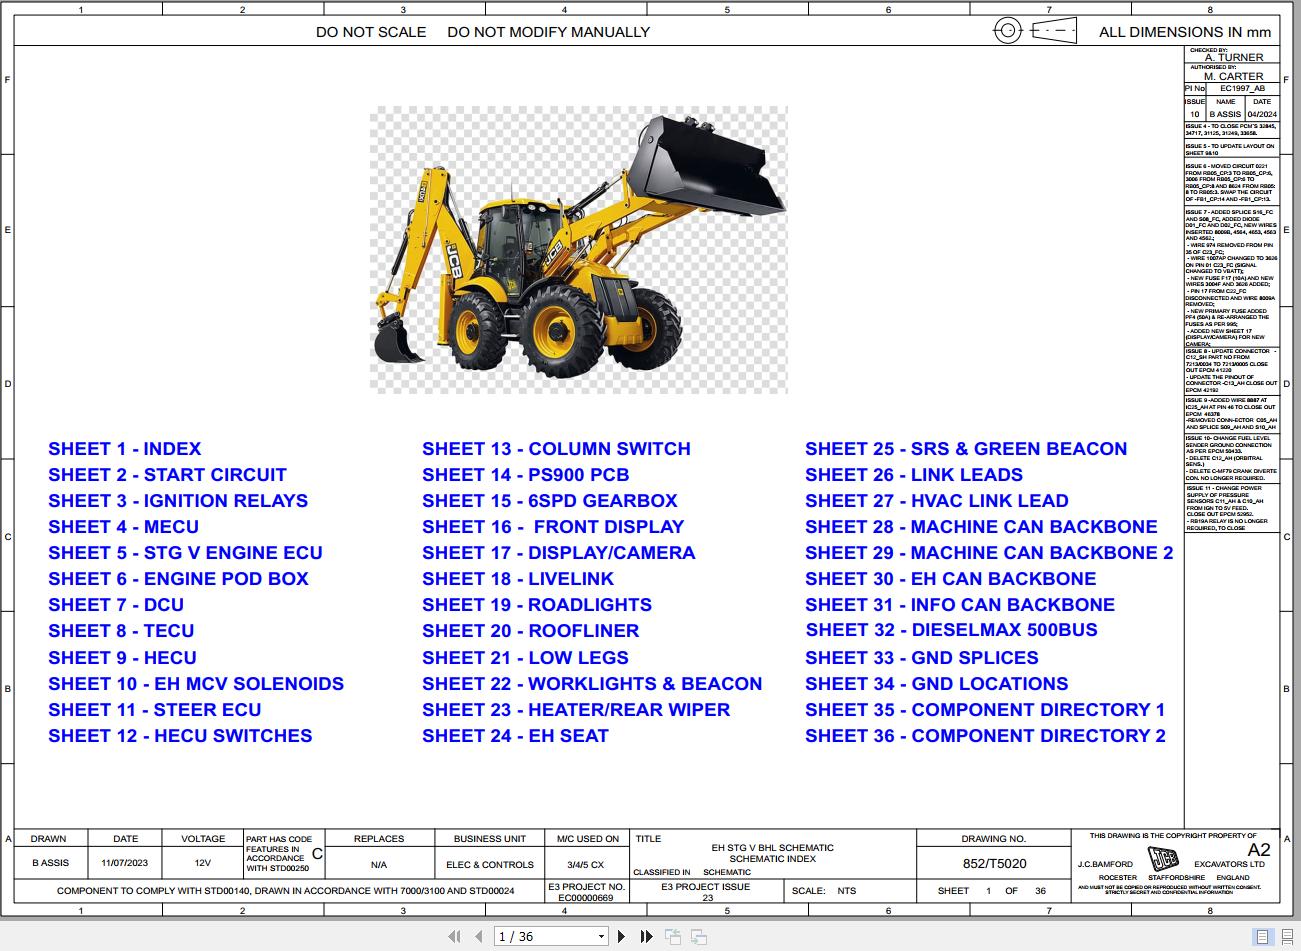
Task: Open SHEET 3 - IGNITION RELAYS link
Action: [x=178, y=501]
